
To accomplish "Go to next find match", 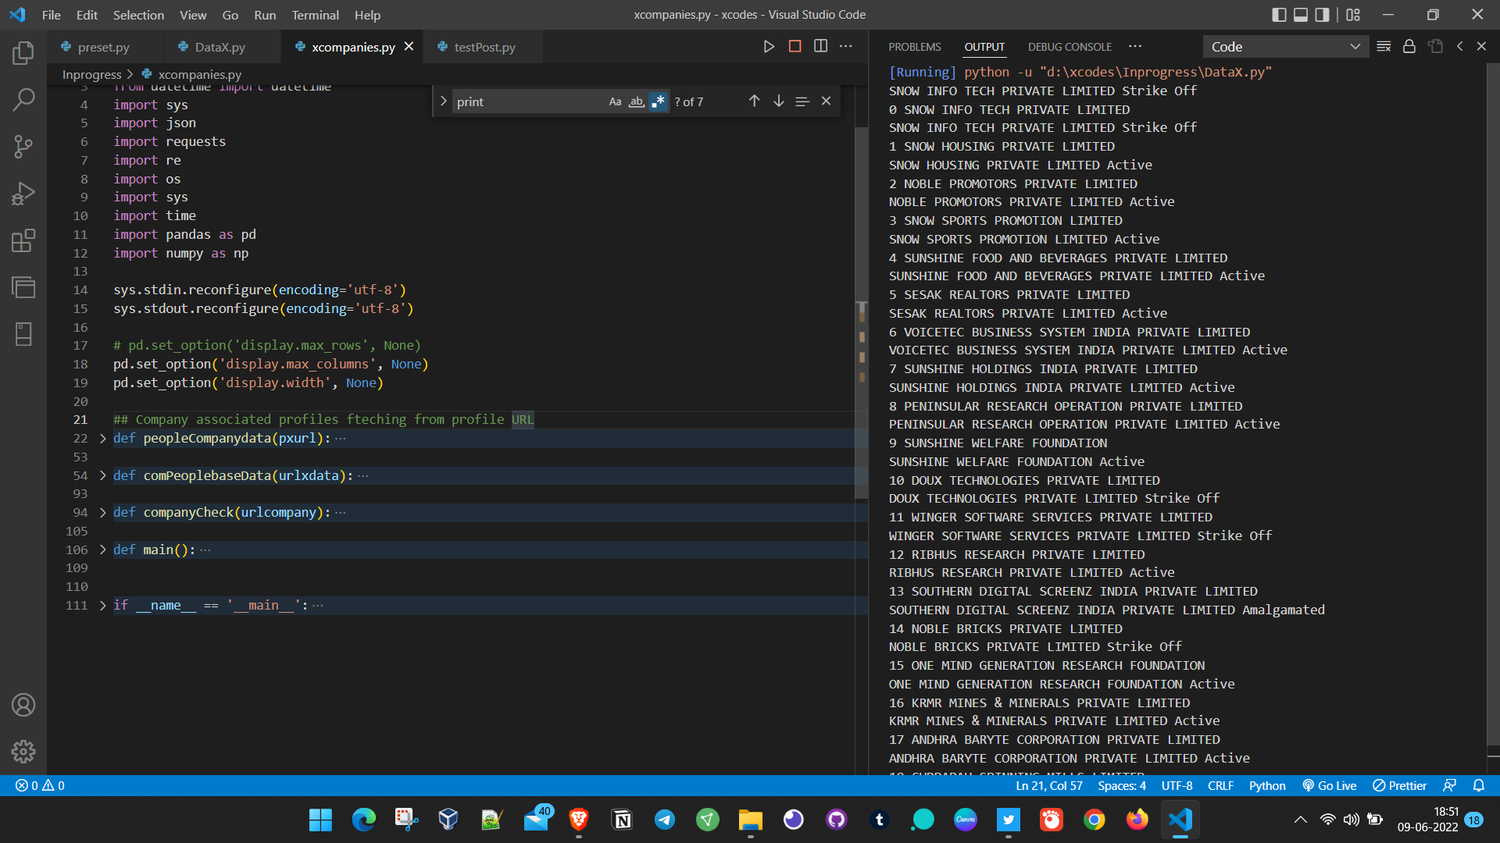I will (x=778, y=101).
